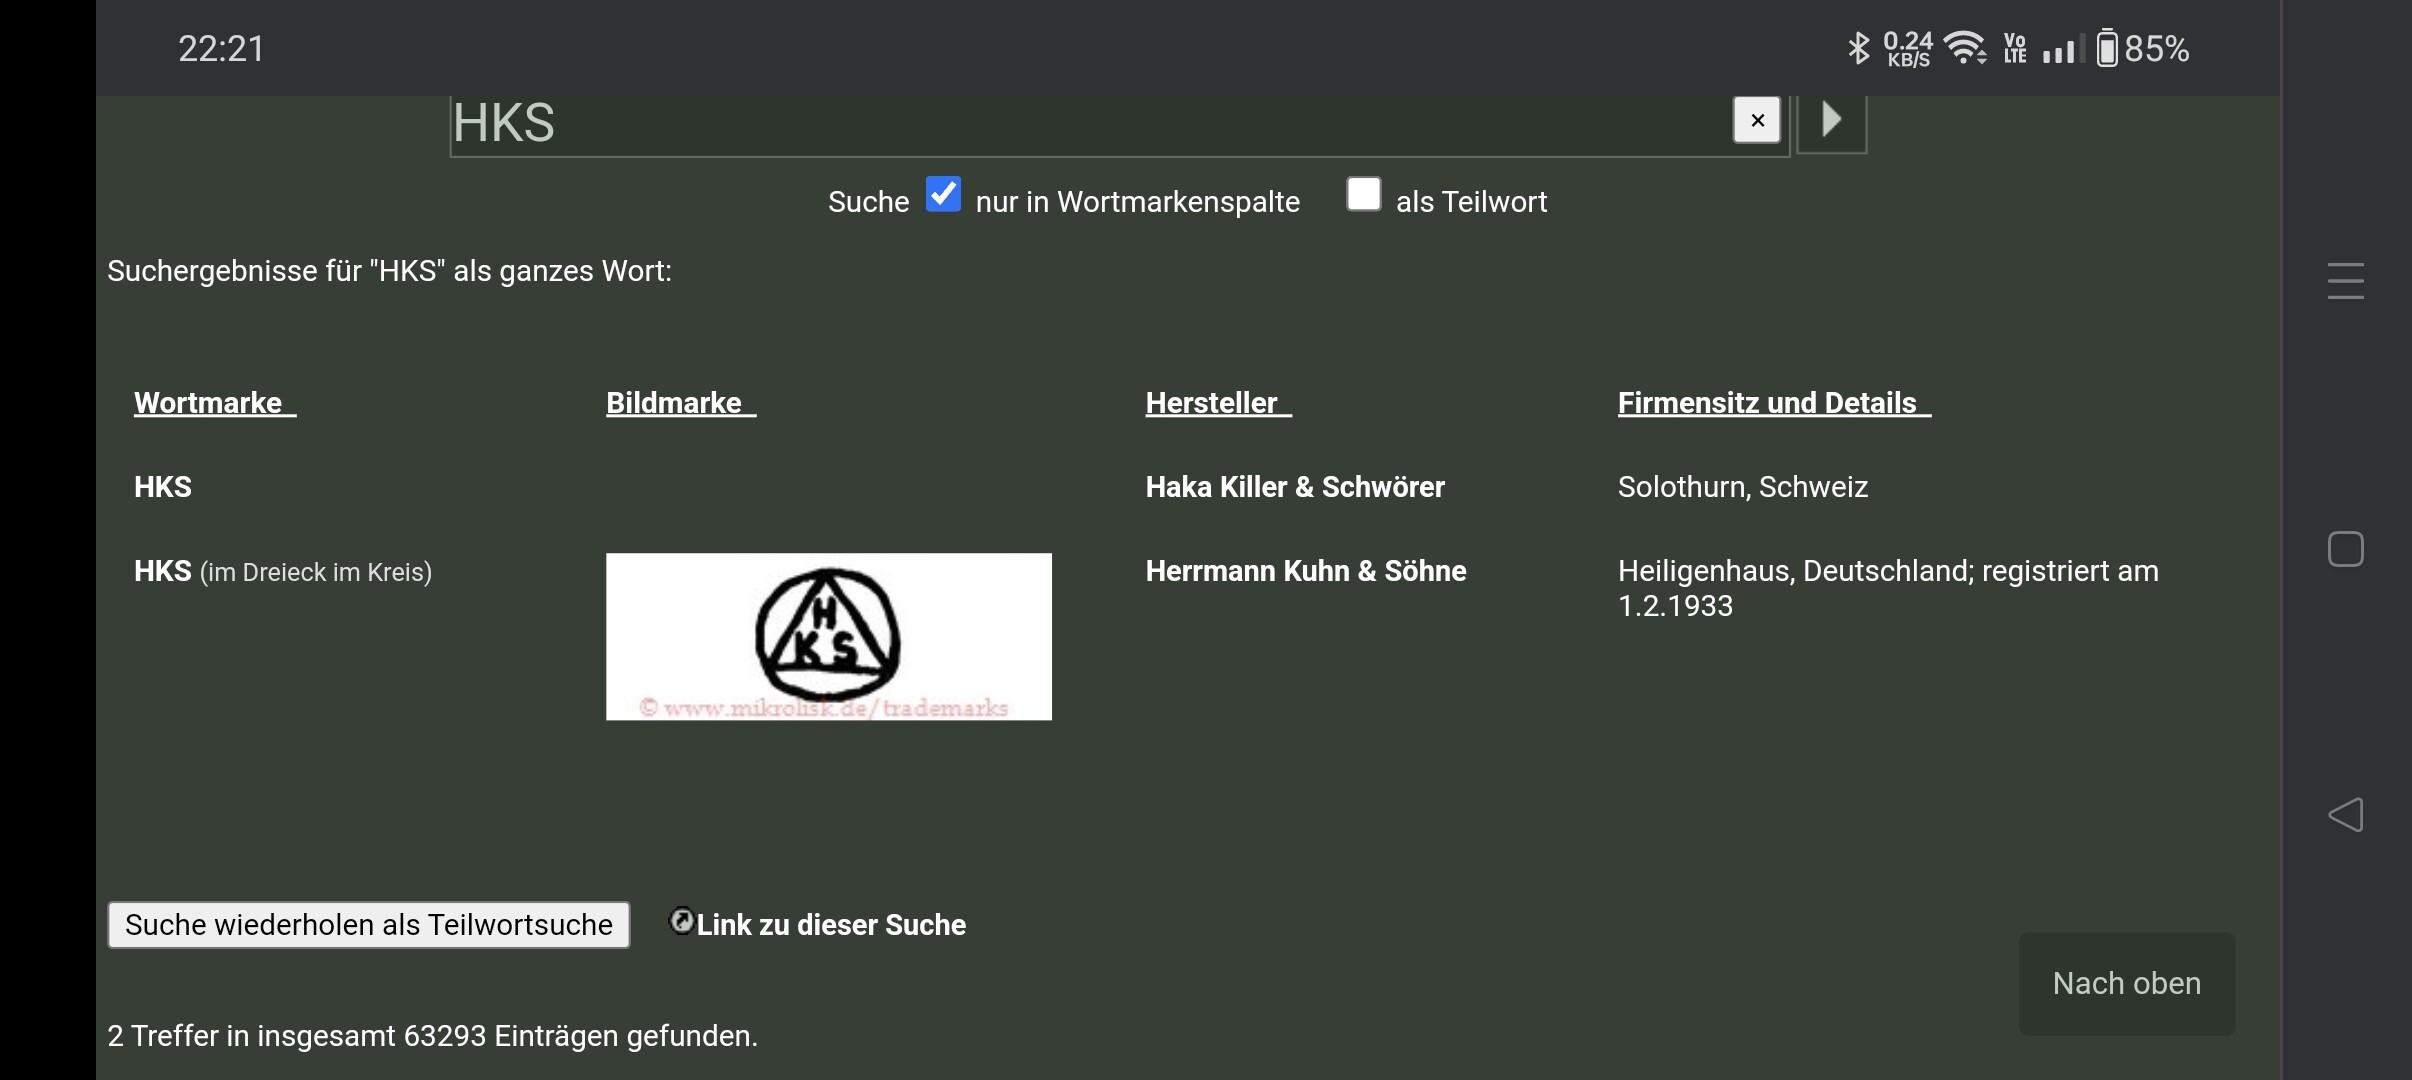Open 'Link zu dieser Suche'
Viewport: 2412px width, 1080px height.
[831, 925]
